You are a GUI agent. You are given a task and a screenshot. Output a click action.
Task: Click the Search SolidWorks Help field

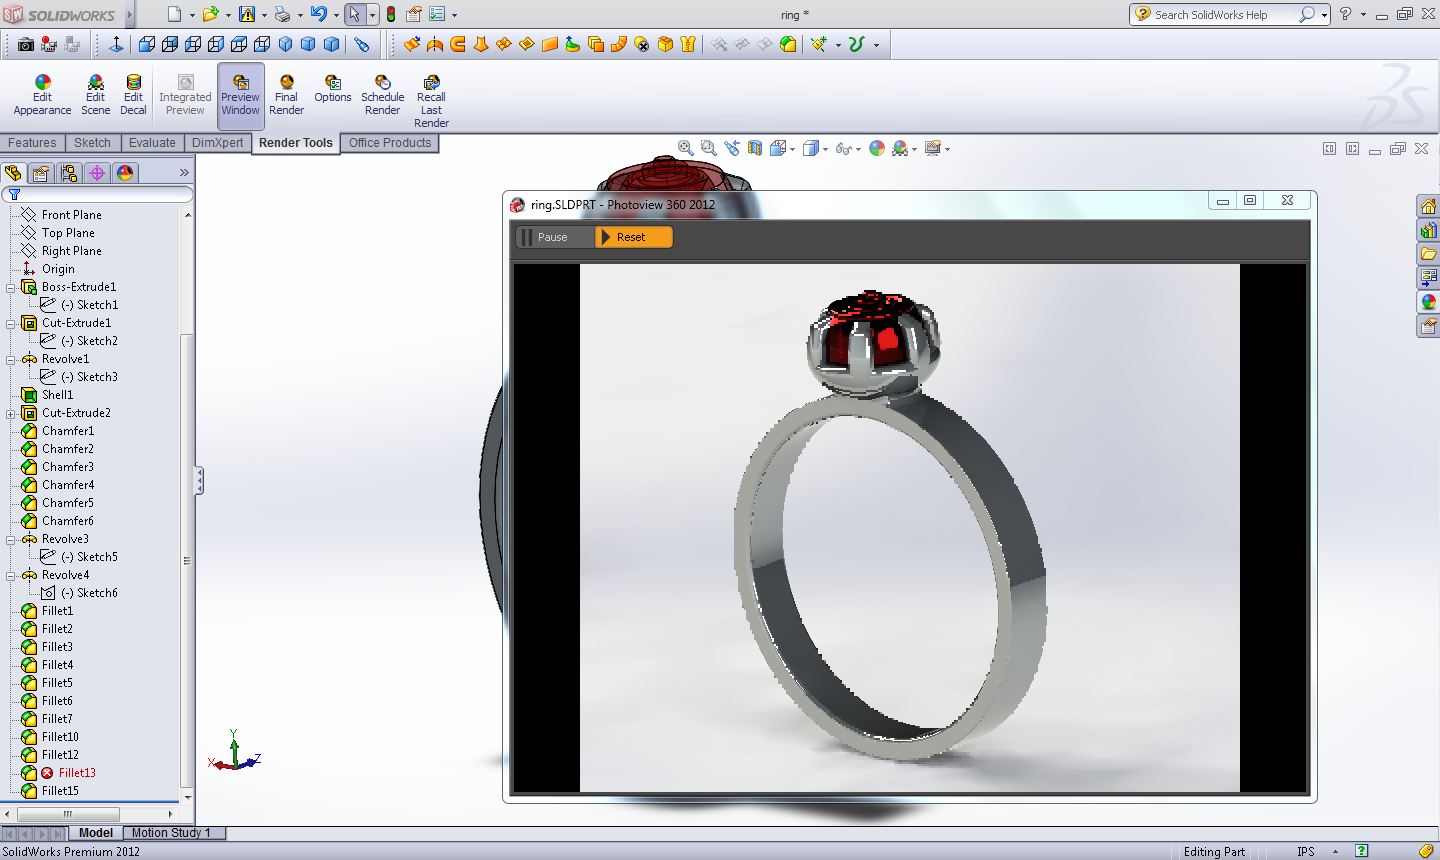click(x=1225, y=14)
